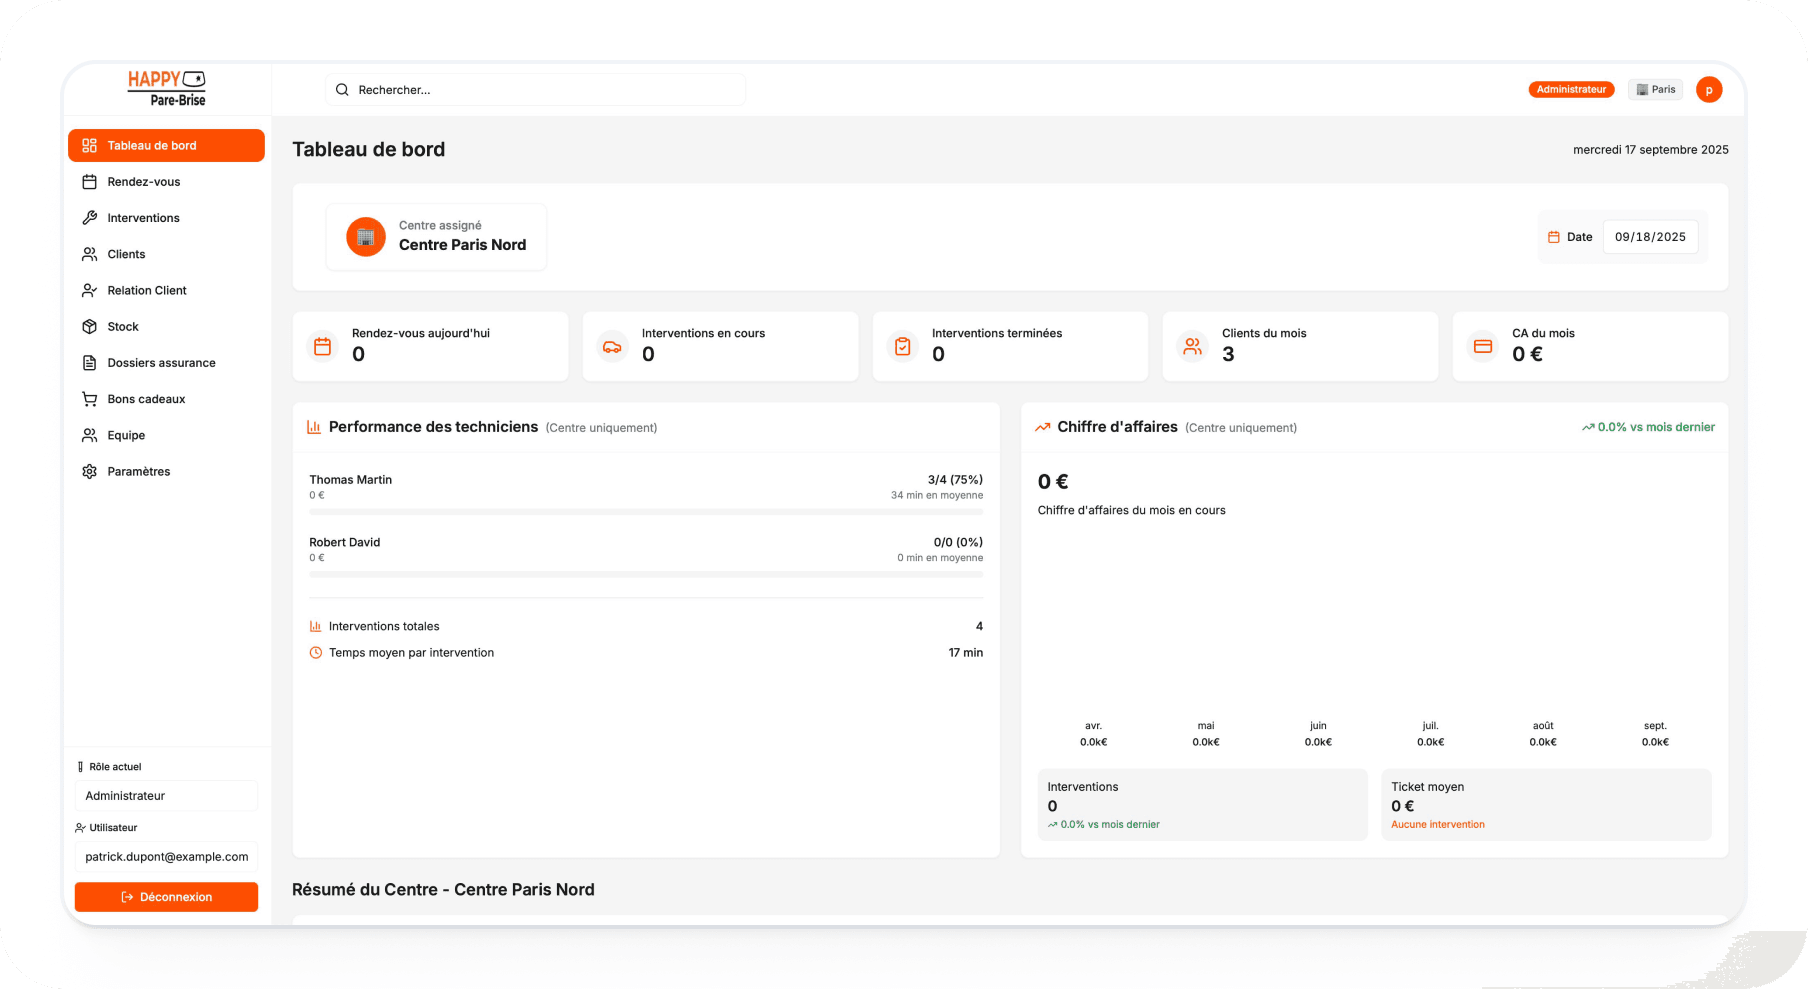Viewport: 1808px width, 989px height.
Task: Click the shopping cart Bons cadeaux icon
Action: click(89, 399)
